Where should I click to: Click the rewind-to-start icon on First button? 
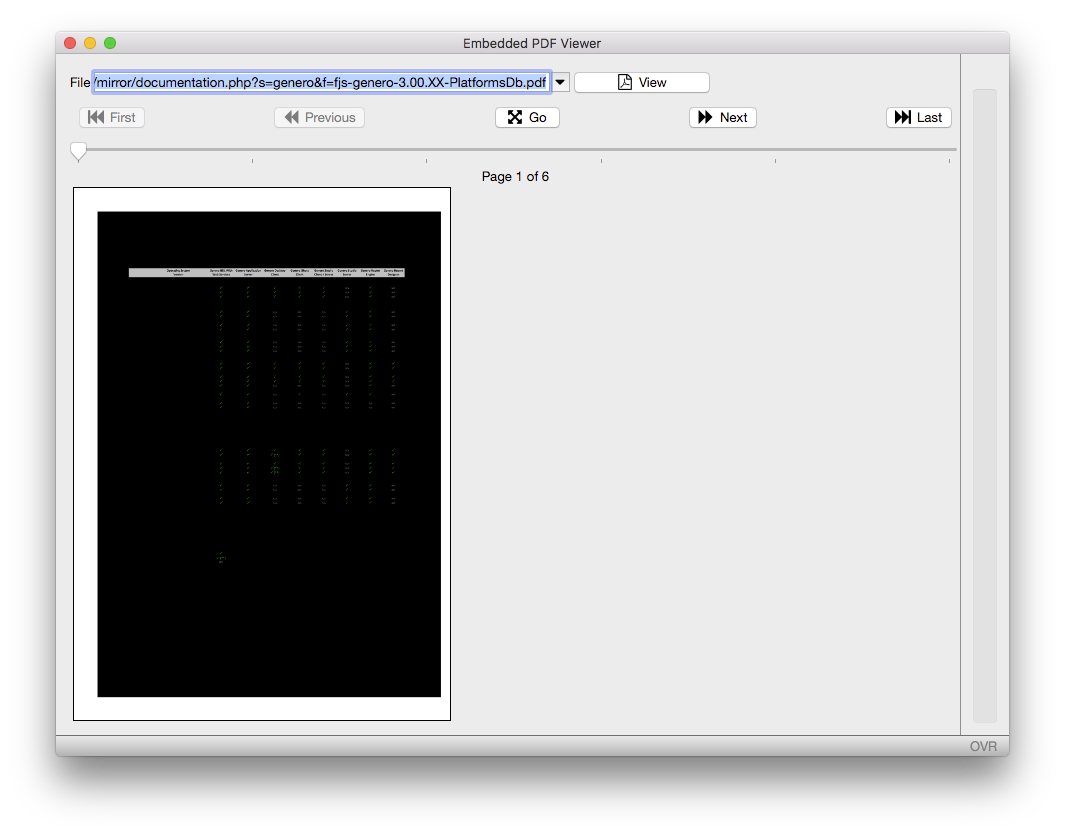click(94, 117)
